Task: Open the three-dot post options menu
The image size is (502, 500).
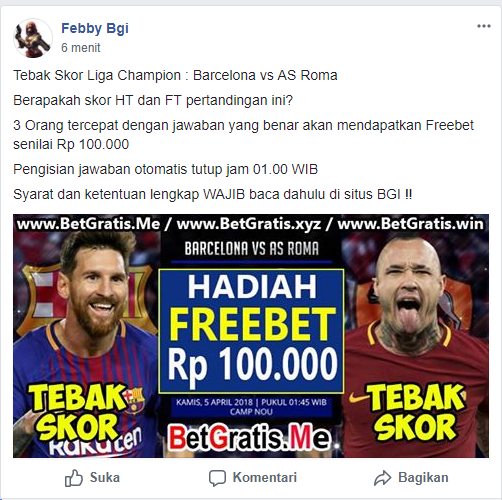Action: pyautogui.click(x=484, y=26)
